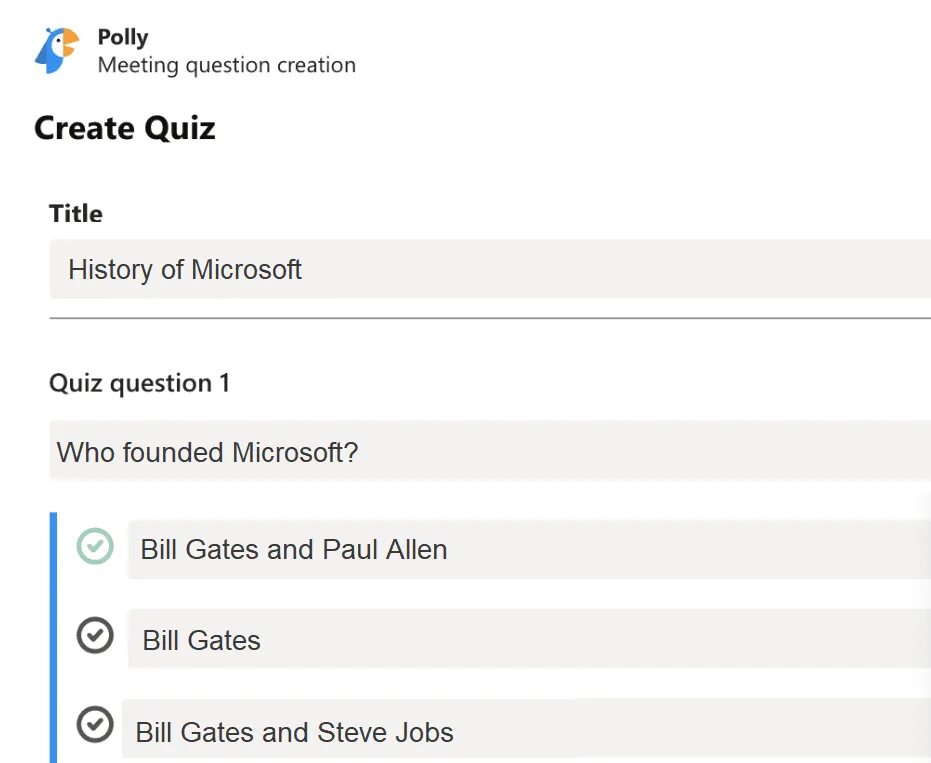Screen dimensions: 931x763
Task: Click 'Paul Allen' text in first answer
Action: [x=385, y=549]
